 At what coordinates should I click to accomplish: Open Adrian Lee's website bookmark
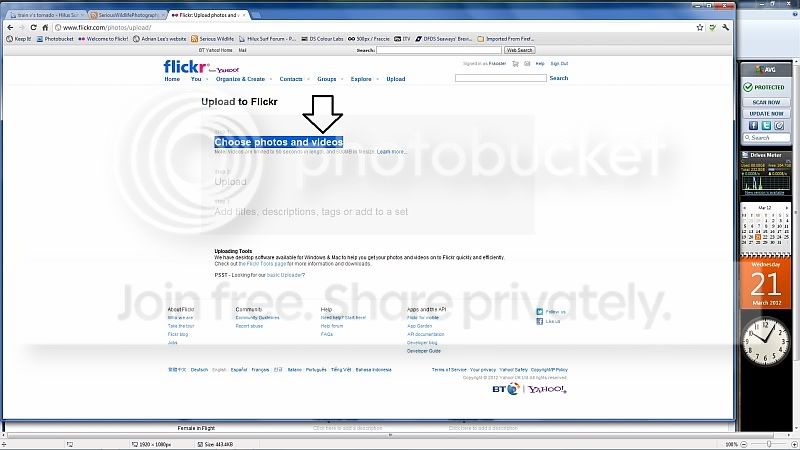(160, 39)
